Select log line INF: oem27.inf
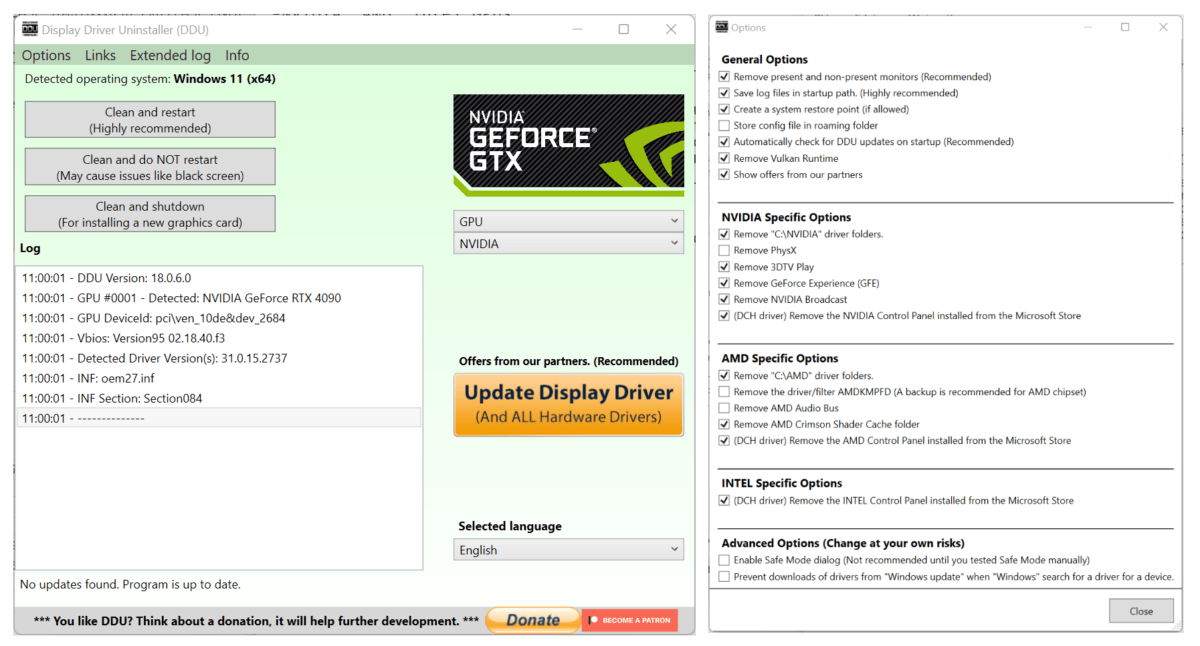1200x646 pixels. pos(219,378)
